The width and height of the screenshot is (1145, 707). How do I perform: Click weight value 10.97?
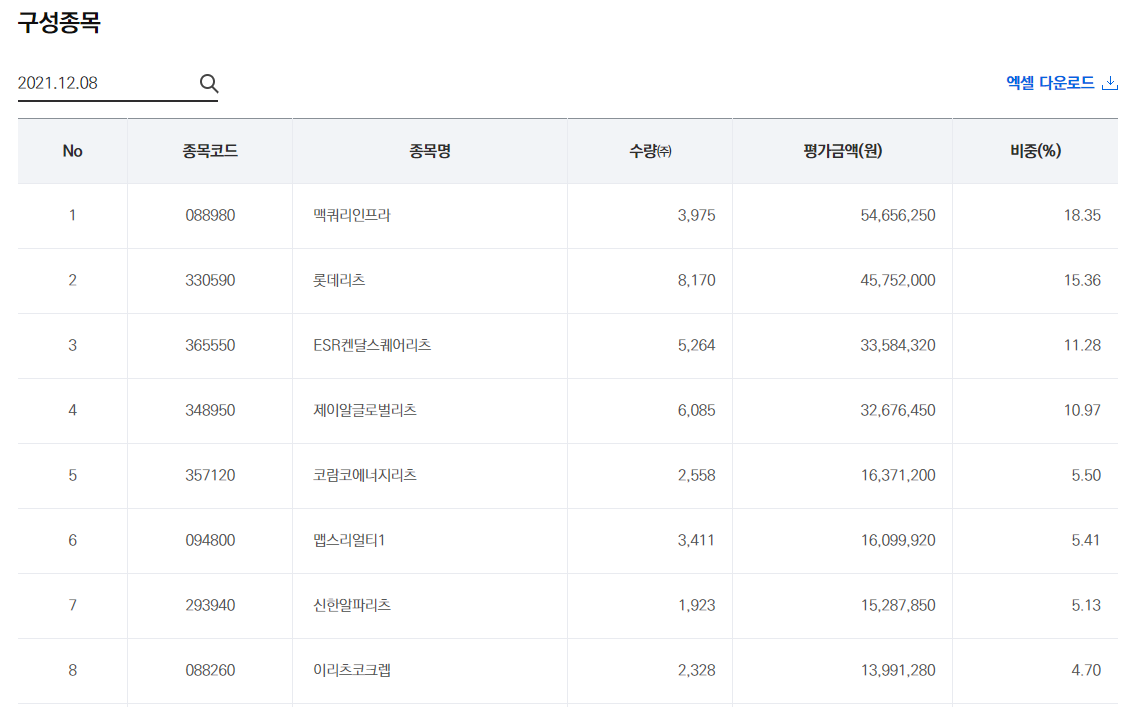pos(1082,410)
